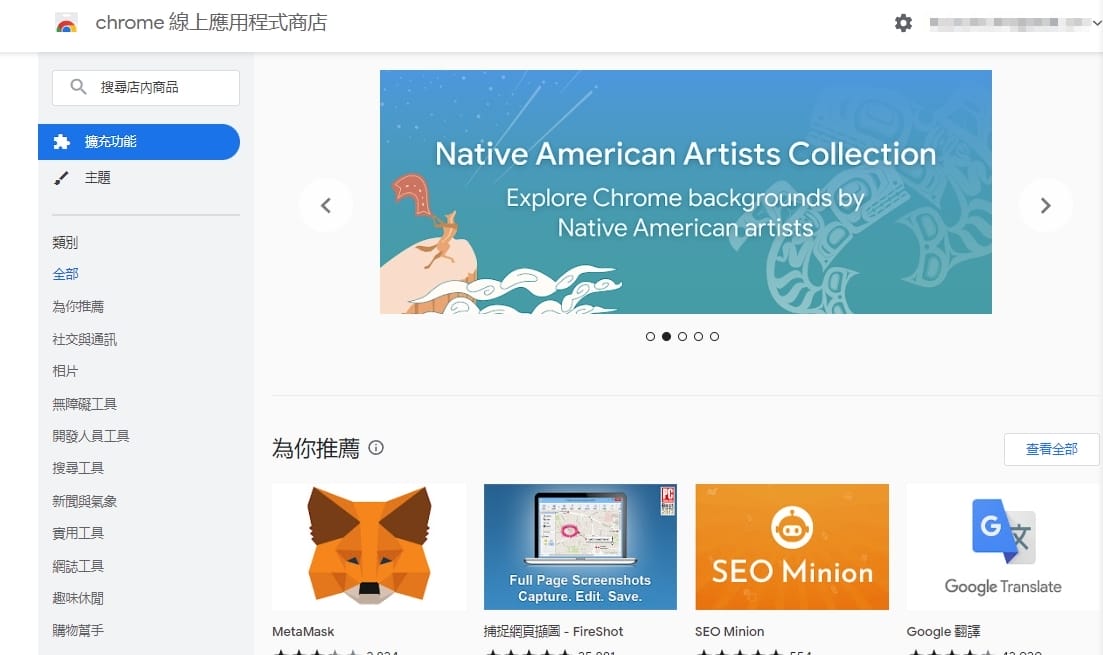The image size is (1103, 655).
Task: Choose the 開發人員工具 category
Action: (91, 436)
